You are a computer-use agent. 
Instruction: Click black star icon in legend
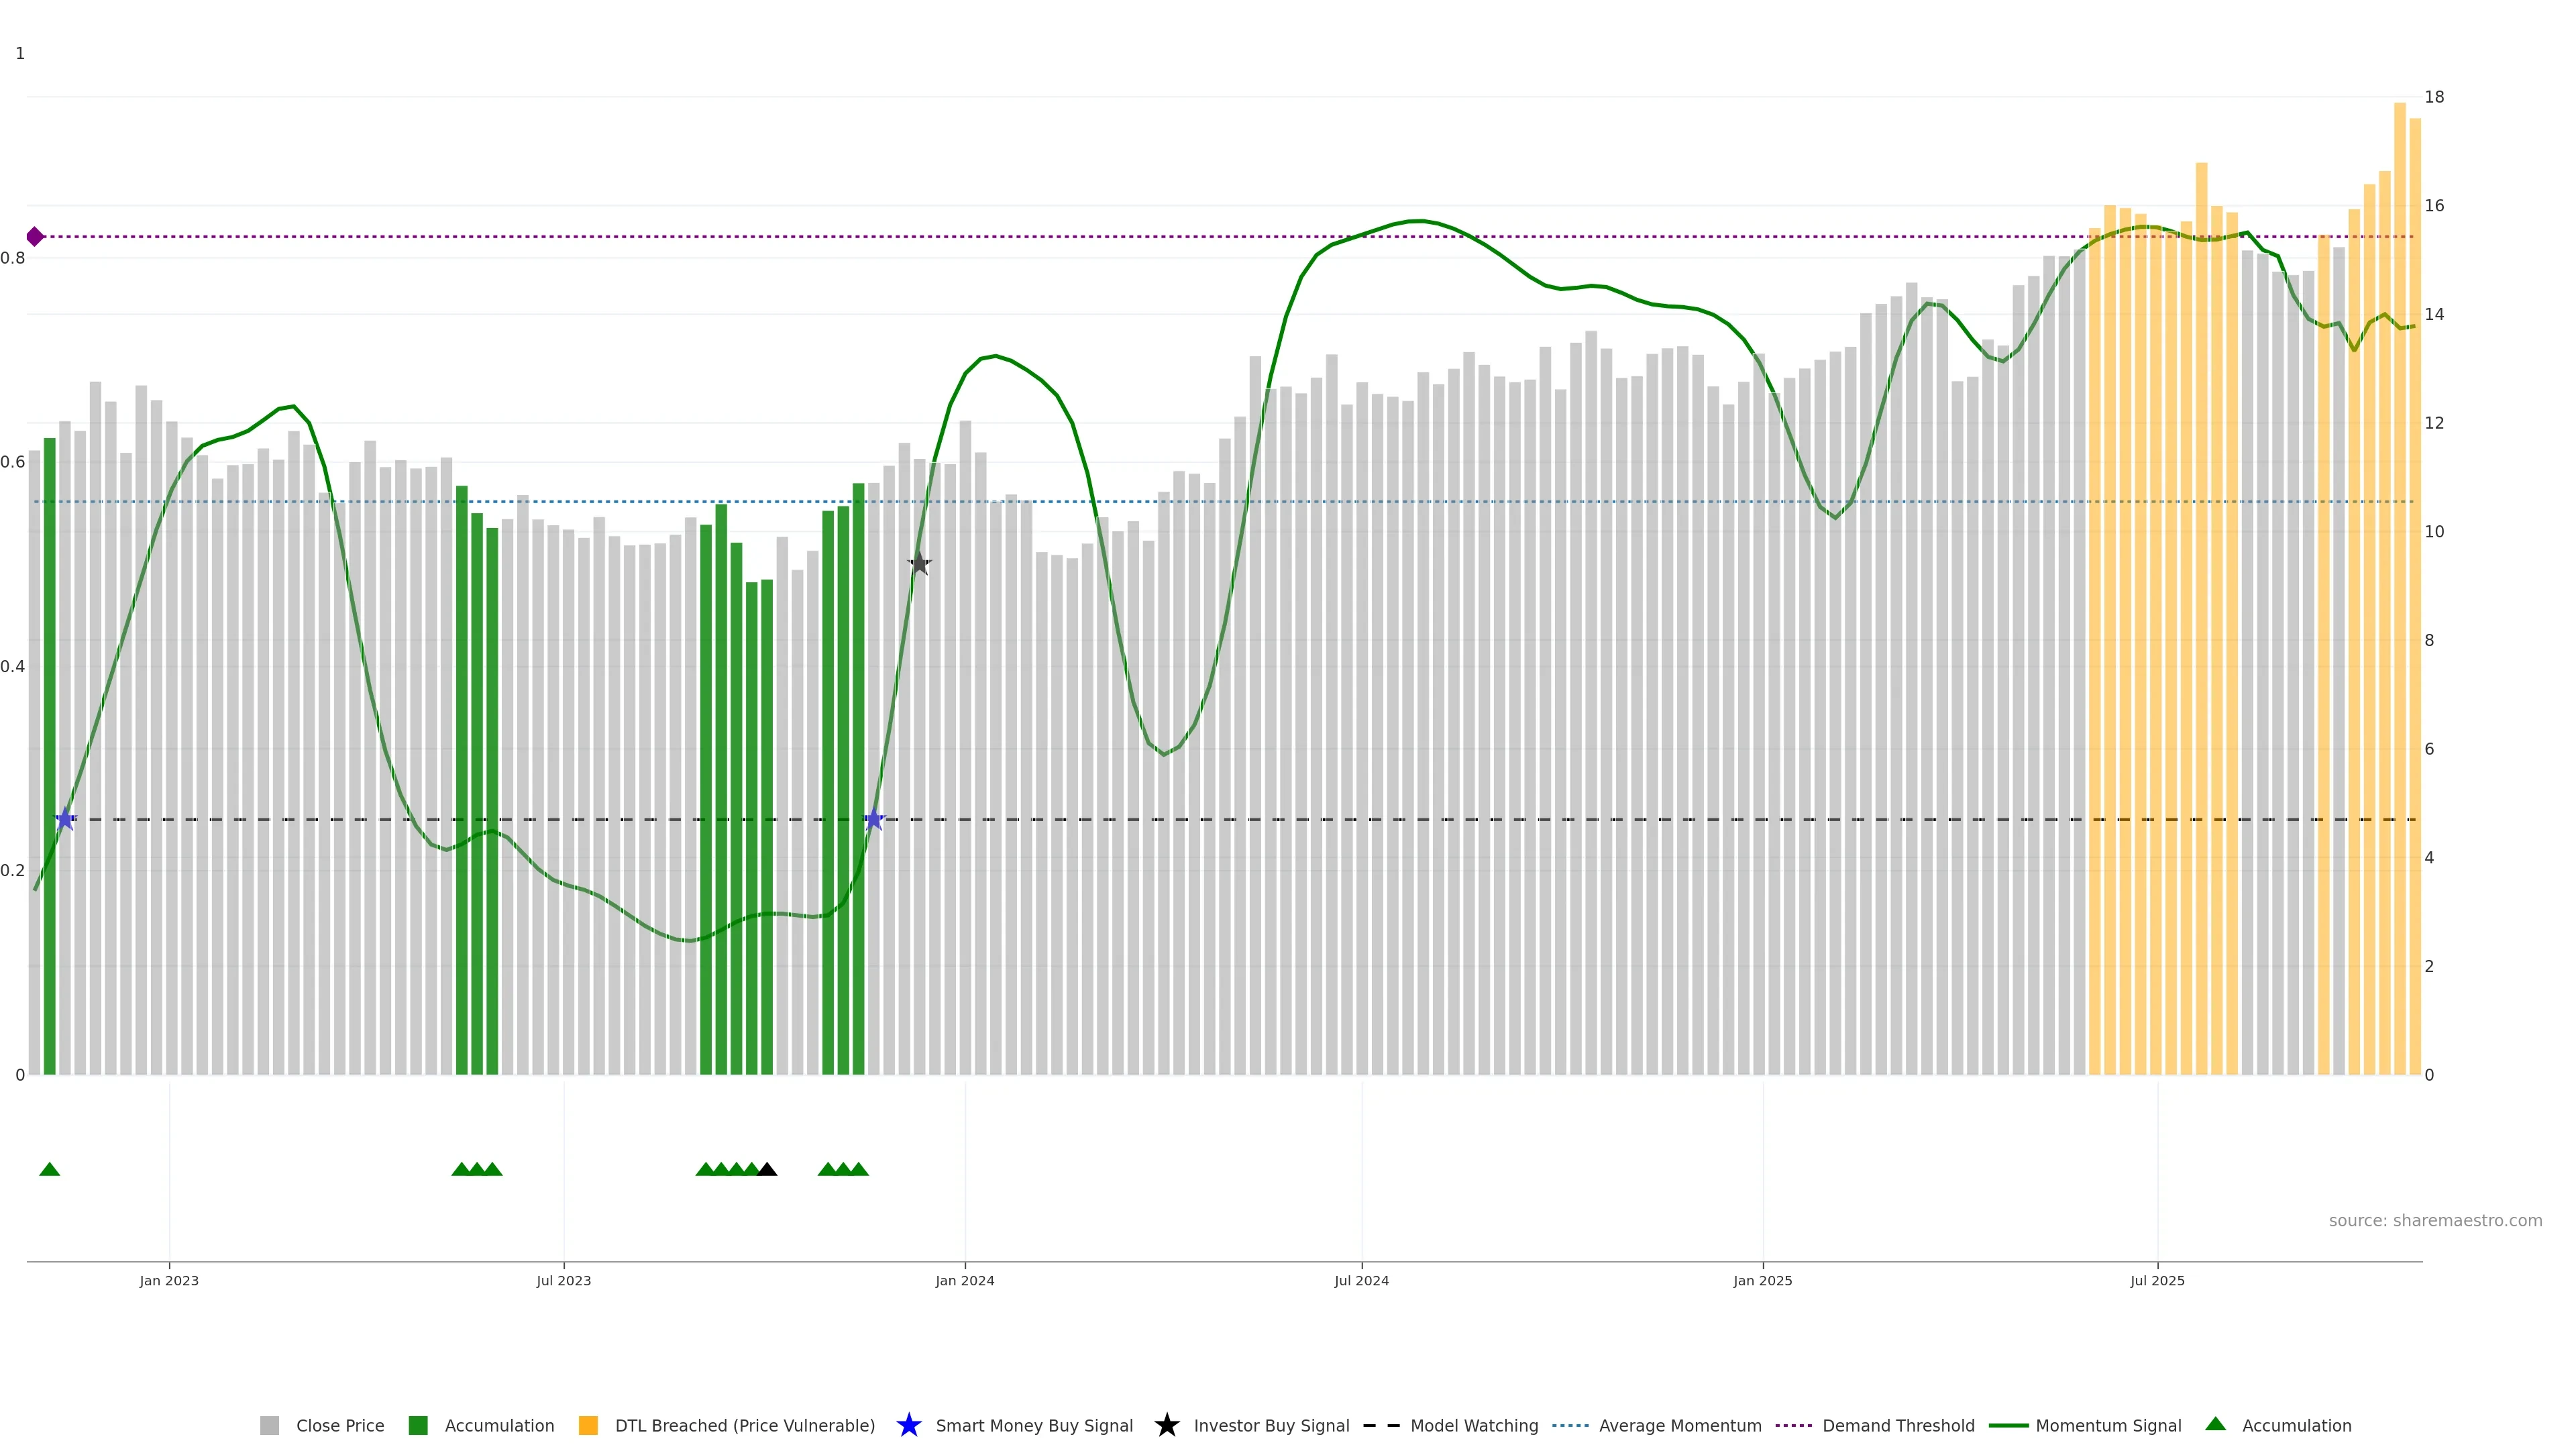[x=1166, y=1425]
